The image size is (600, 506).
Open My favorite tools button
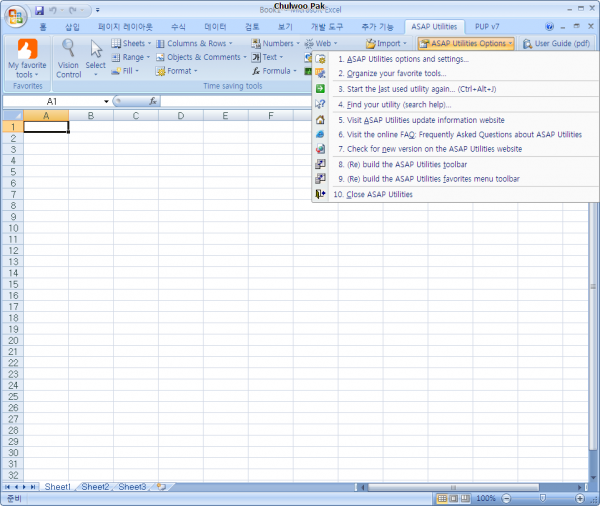coord(27,58)
